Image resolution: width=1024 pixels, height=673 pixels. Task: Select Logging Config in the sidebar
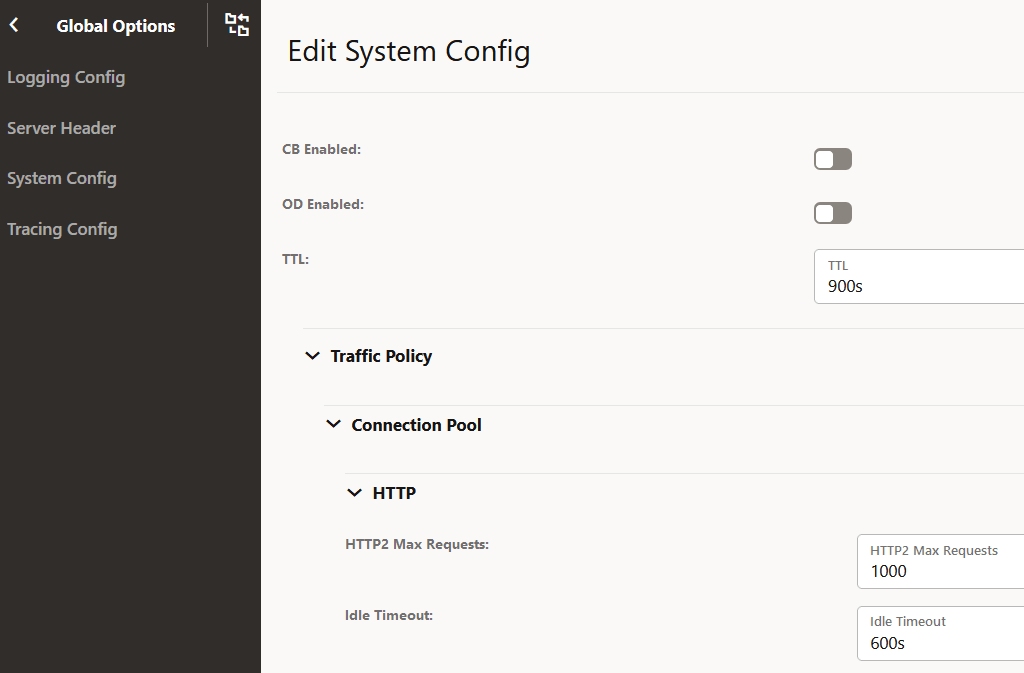click(x=66, y=77)
